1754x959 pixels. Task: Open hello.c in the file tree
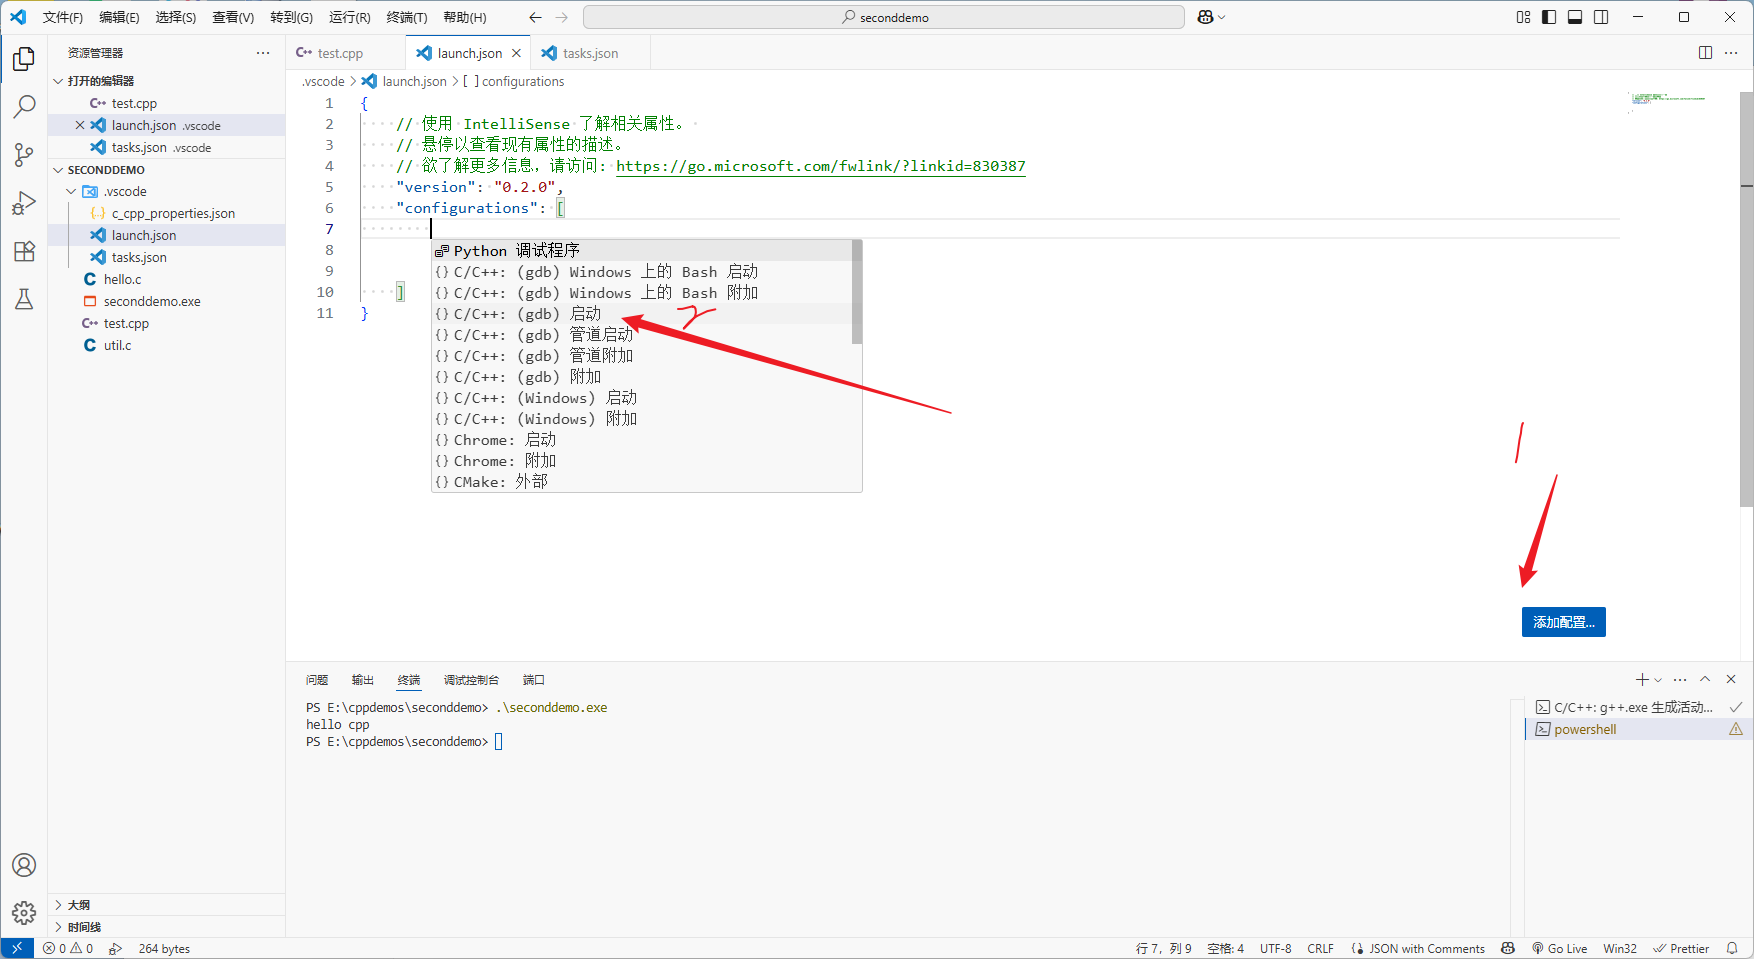click(x=122, y=279)
